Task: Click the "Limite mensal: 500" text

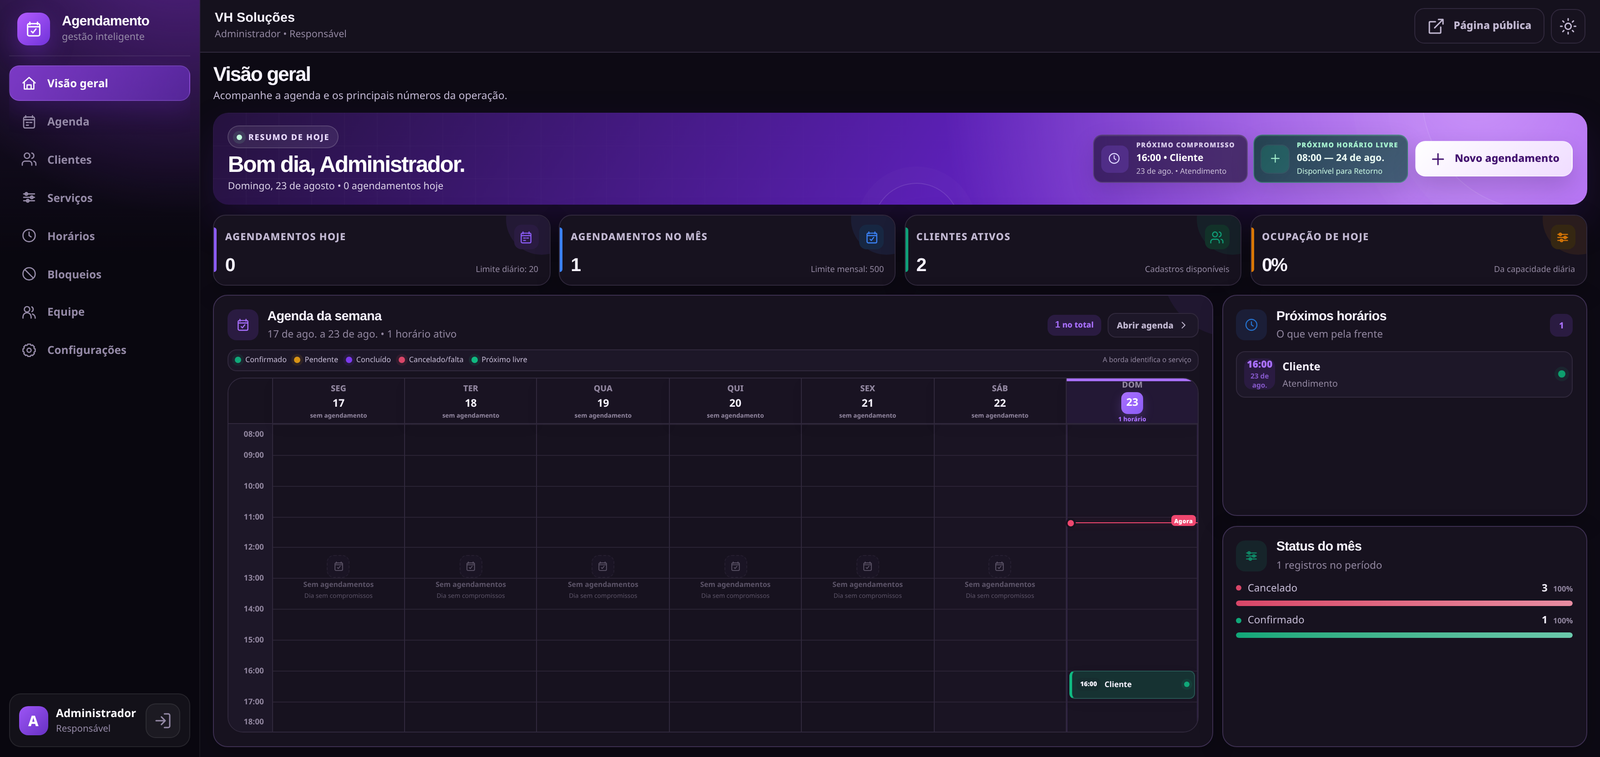Action: [847, 269]
